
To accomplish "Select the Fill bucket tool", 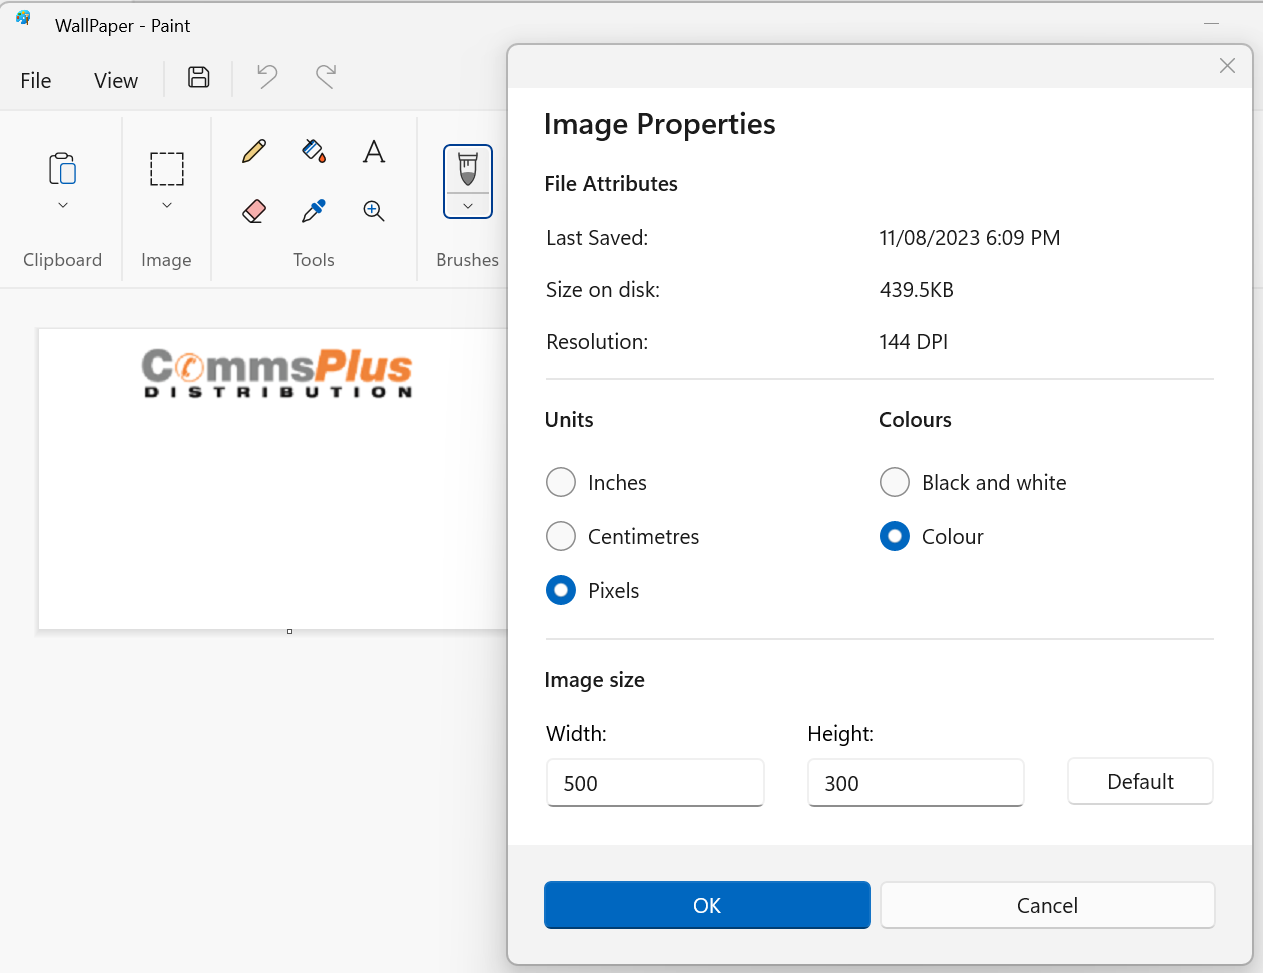I will (314, 151).
